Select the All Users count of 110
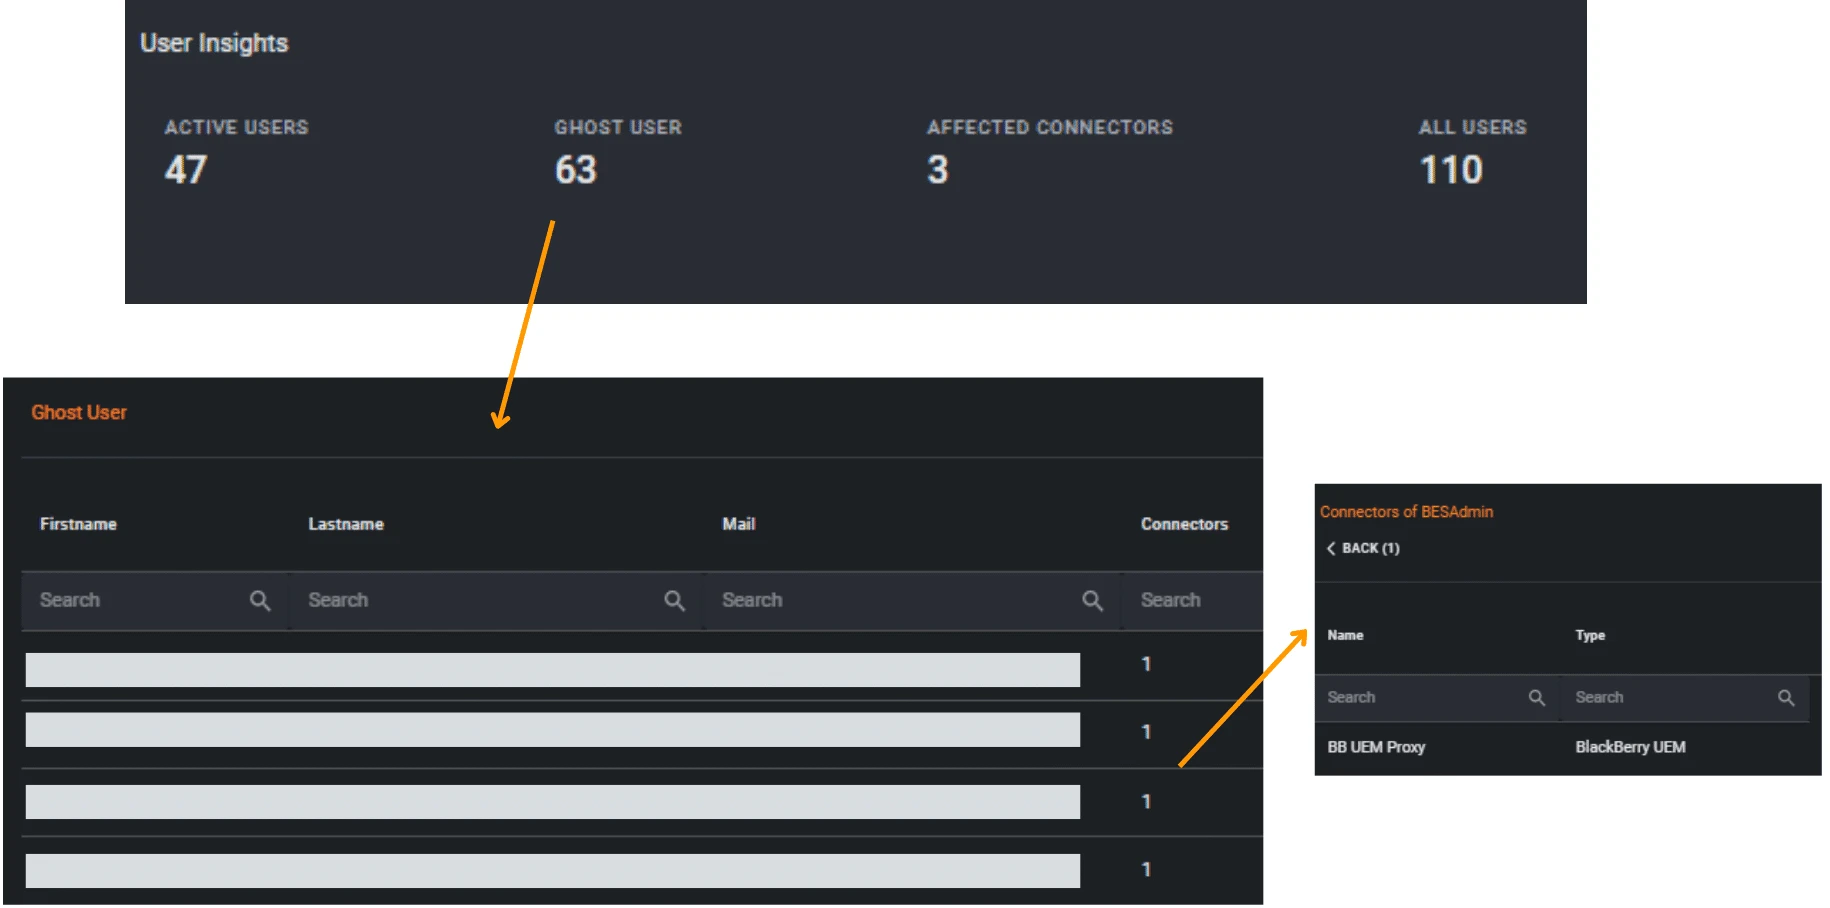 [x=1451, y=170]
